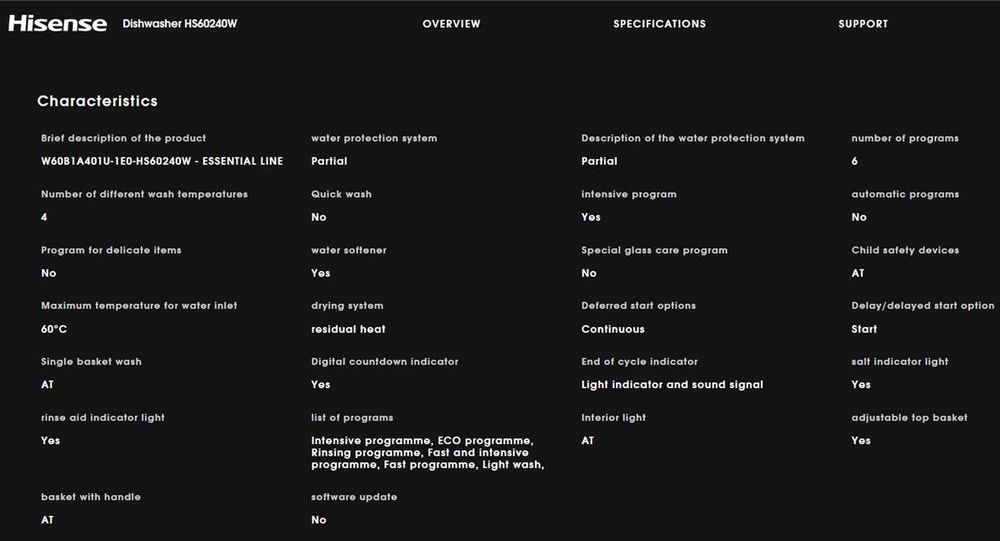Select the 'Quick wash' specification label
This screenshot has height=541, width=1000.
(x=341, y=194)
